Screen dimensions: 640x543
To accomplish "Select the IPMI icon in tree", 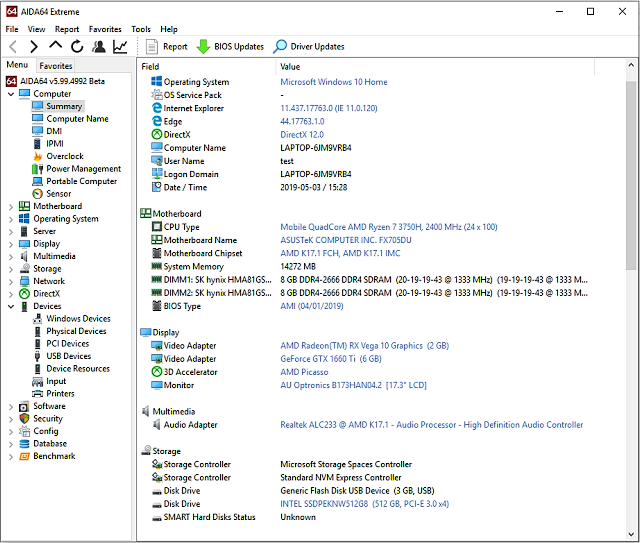I will (x=38, y=144).
